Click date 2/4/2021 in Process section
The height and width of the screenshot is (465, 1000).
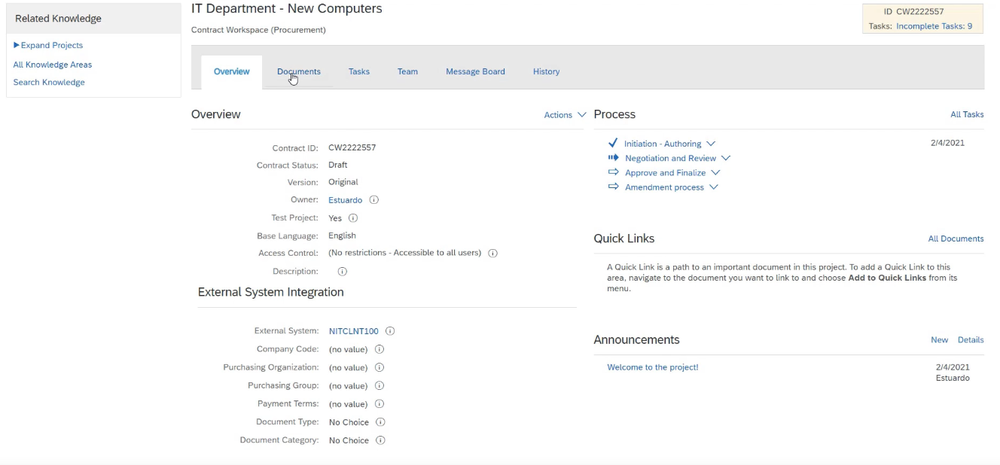pos(948,143)
